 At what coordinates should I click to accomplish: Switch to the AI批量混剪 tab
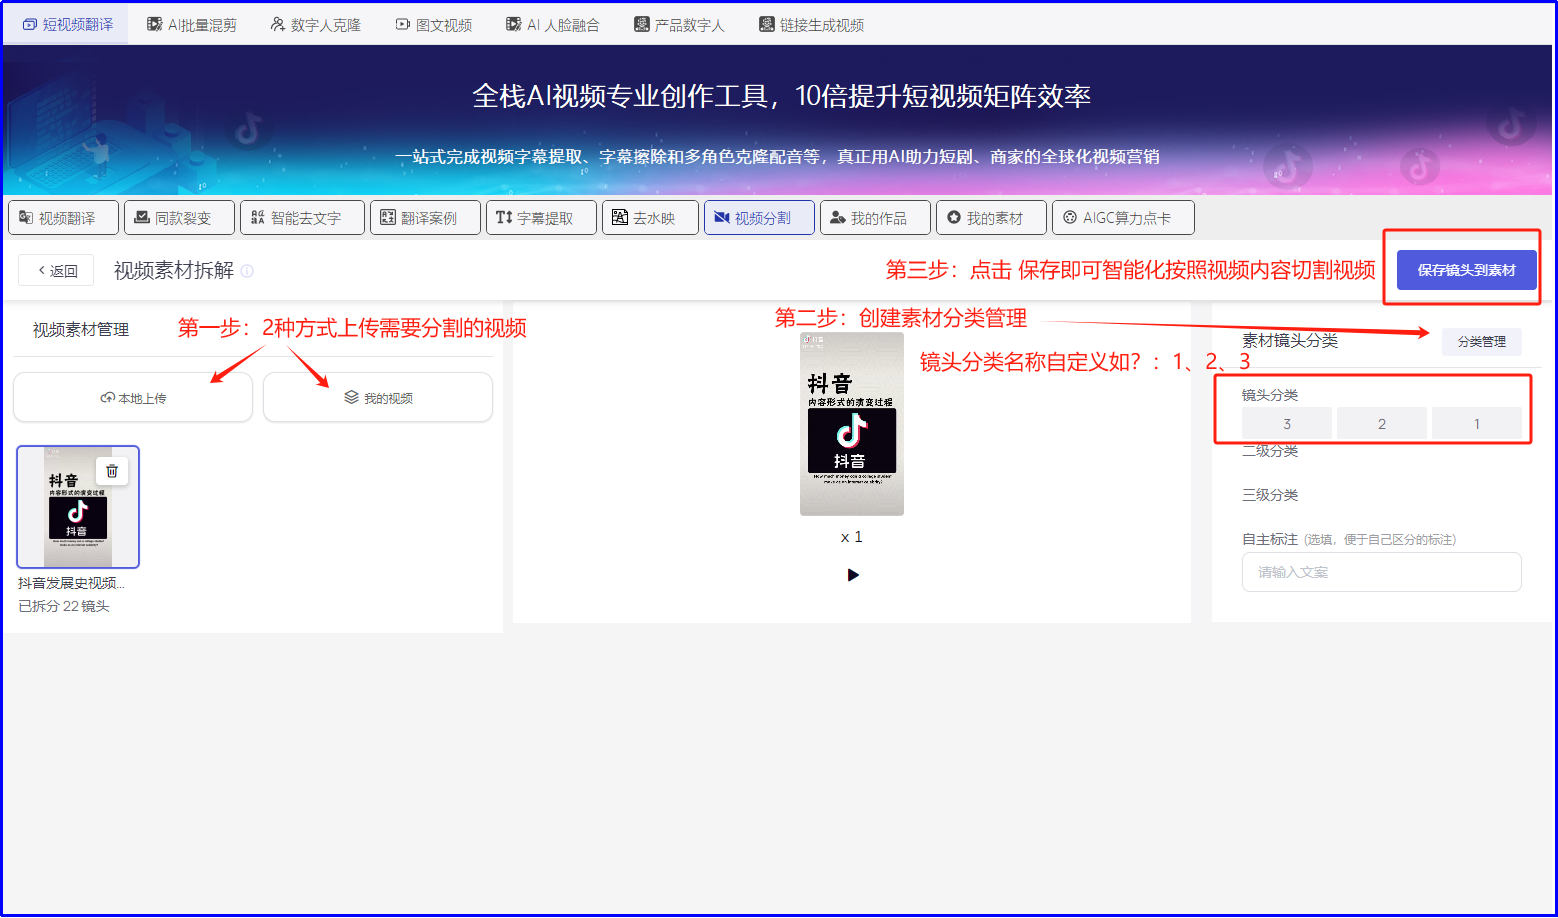click(190, 22)
